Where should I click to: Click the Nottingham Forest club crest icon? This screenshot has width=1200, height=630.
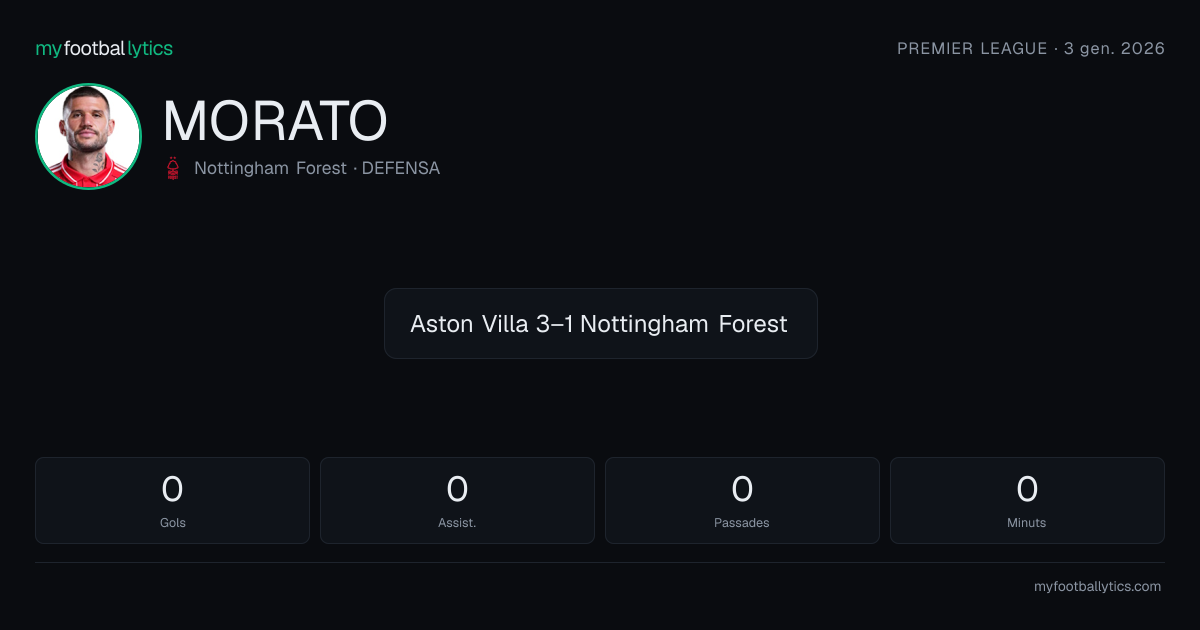[x=173, y=168]
